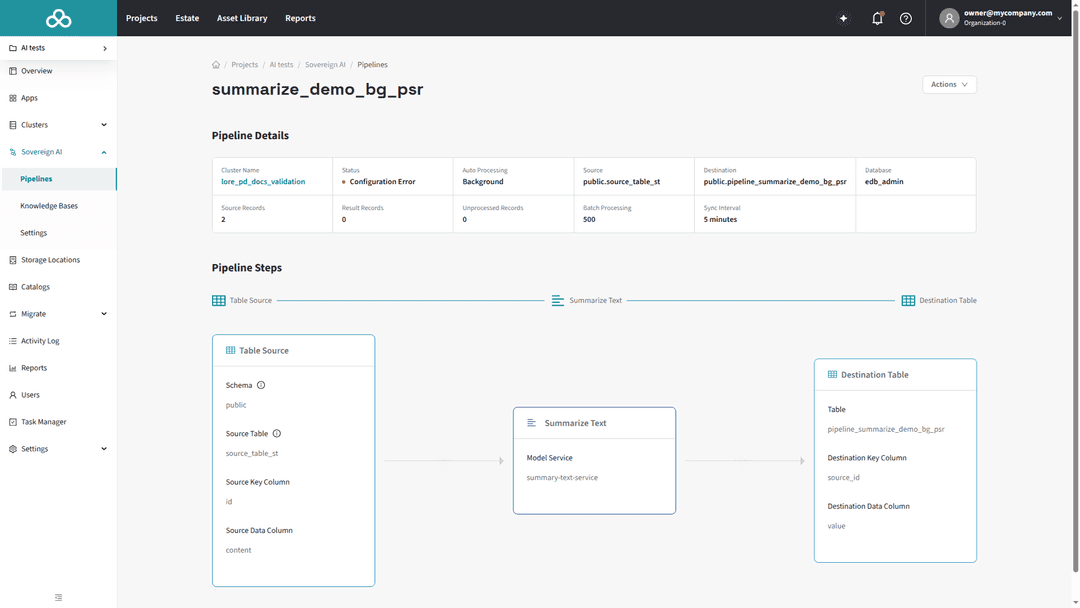Open the owner account menu
The width and height of the screenshot is (1080, 608).
pyautogui.click(x=1002, y=18)
